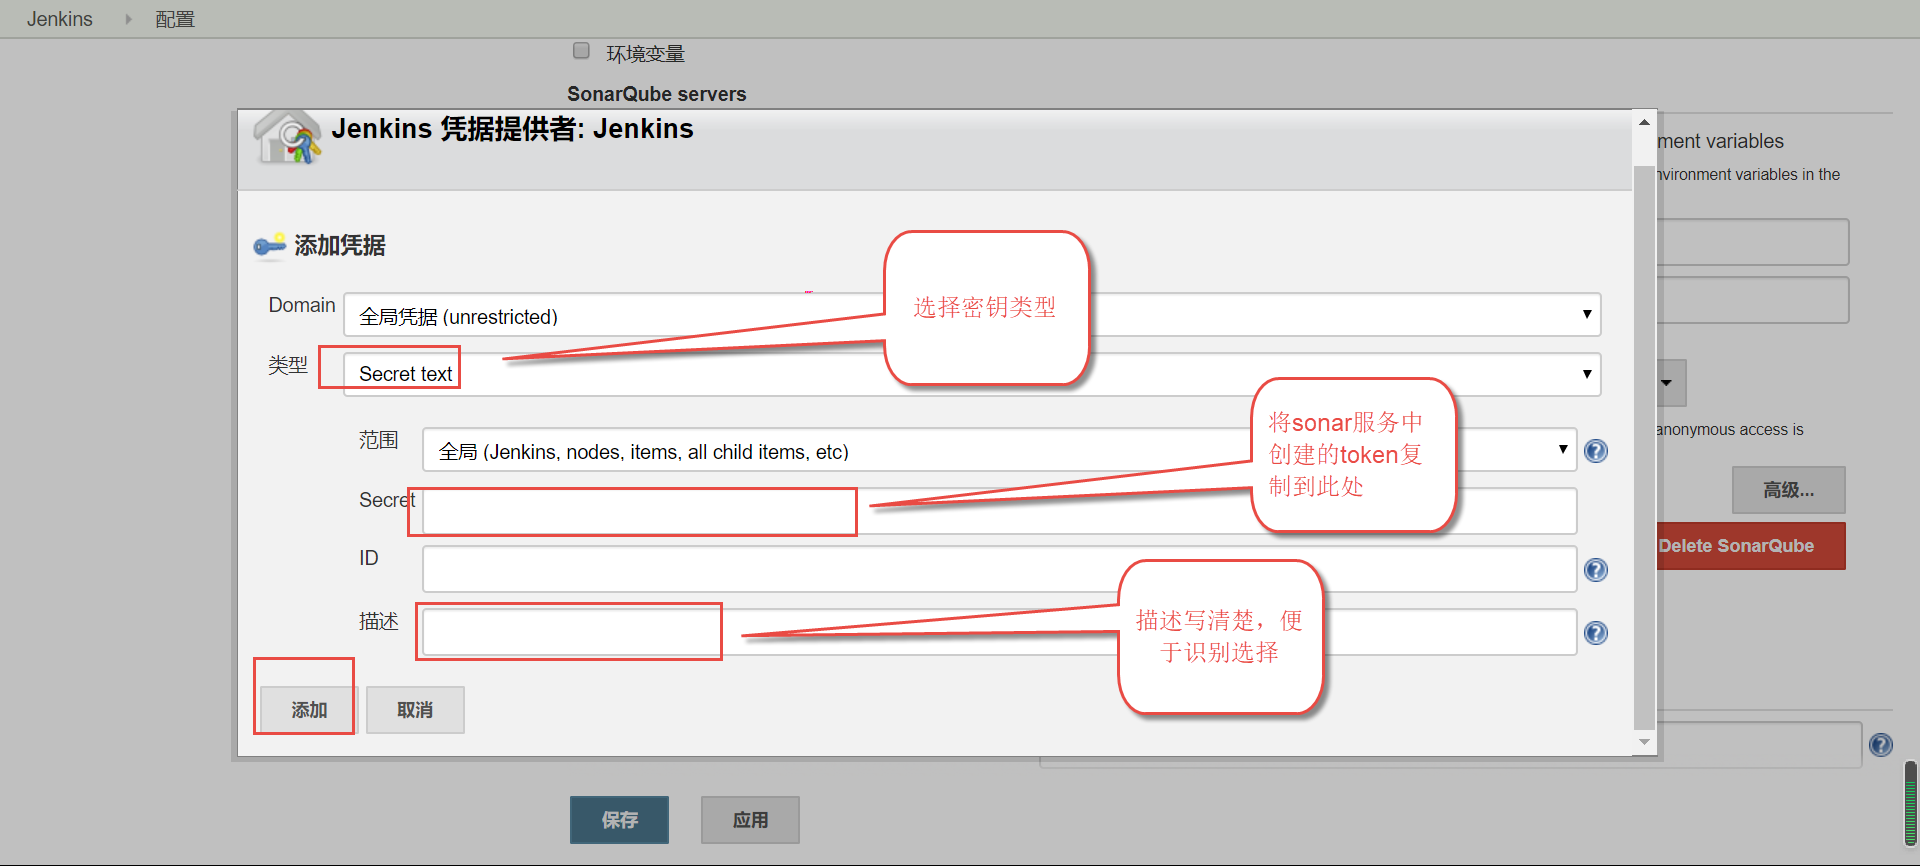Screen dimensions: 1920x866
Task: Expand the Domain 全局凭据 dropdown
Action: click(970, 315)
